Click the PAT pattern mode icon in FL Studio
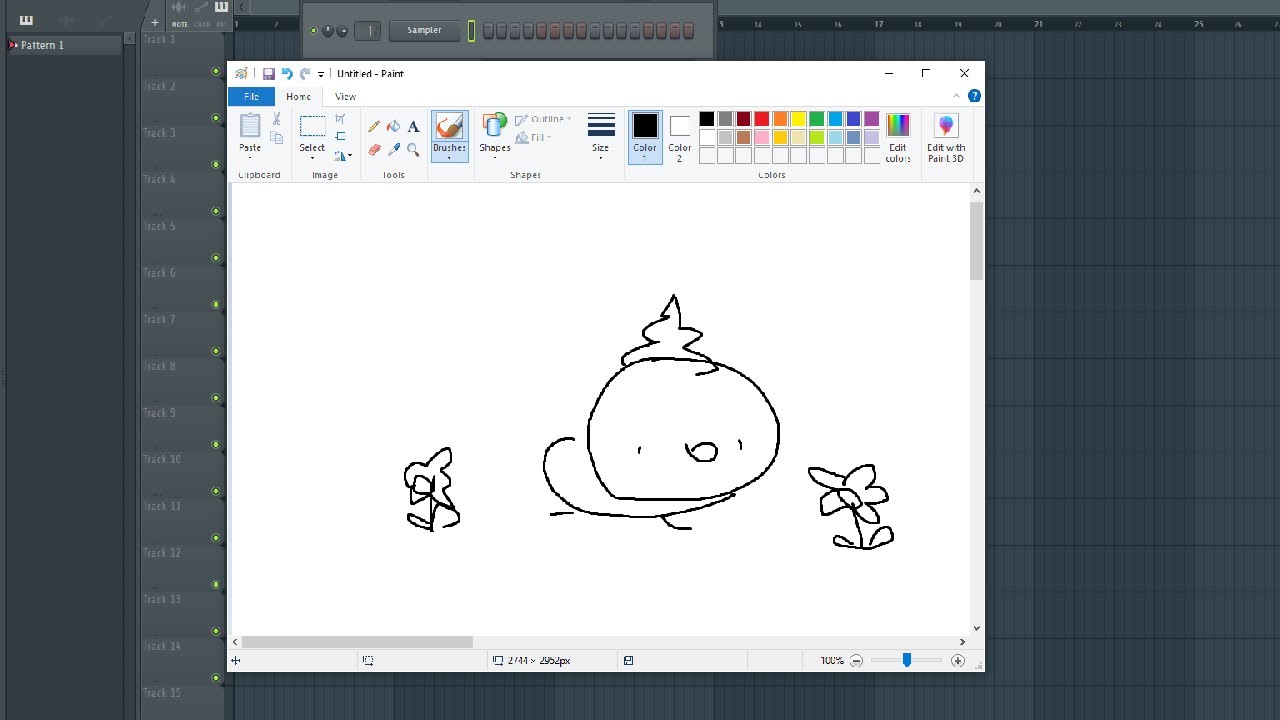 tap(221, 24)
